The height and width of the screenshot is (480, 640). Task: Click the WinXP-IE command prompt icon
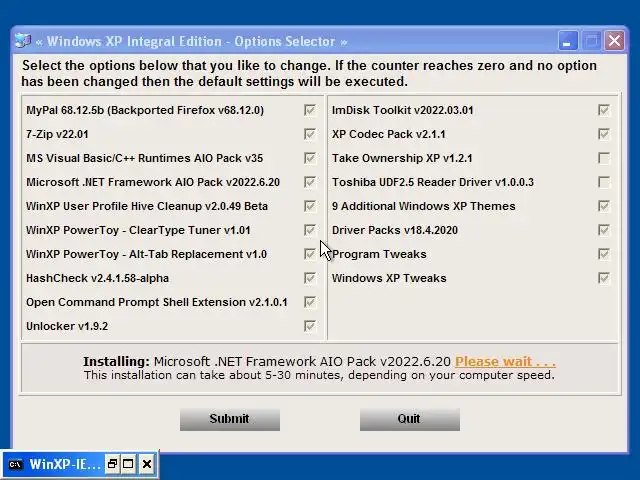tap(16, 464)
